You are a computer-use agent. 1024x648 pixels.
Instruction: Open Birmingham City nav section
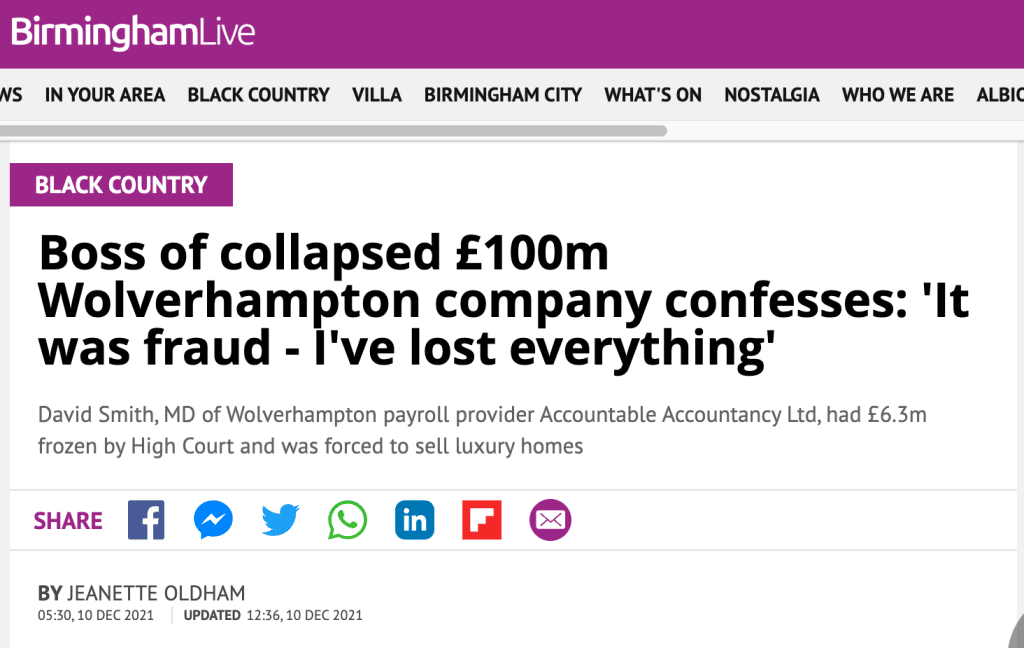[x=503, y=95]
